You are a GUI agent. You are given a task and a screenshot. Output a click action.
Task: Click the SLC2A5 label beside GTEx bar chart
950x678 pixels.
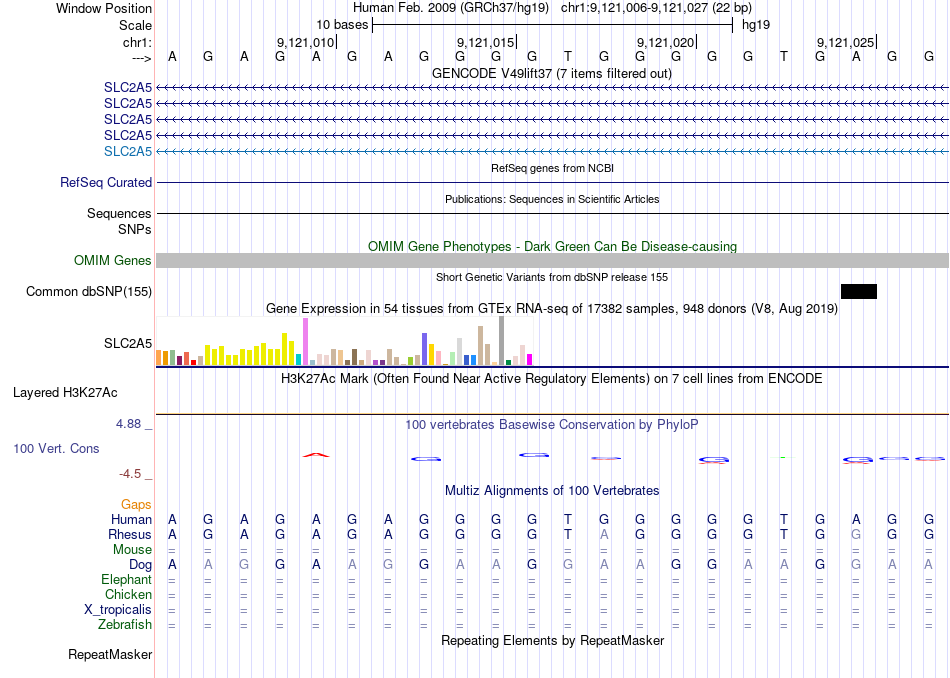tap(128, 344)
